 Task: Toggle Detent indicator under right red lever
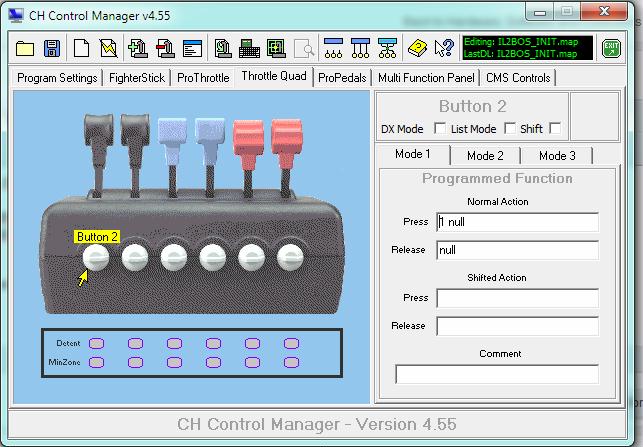click(291, 343)
